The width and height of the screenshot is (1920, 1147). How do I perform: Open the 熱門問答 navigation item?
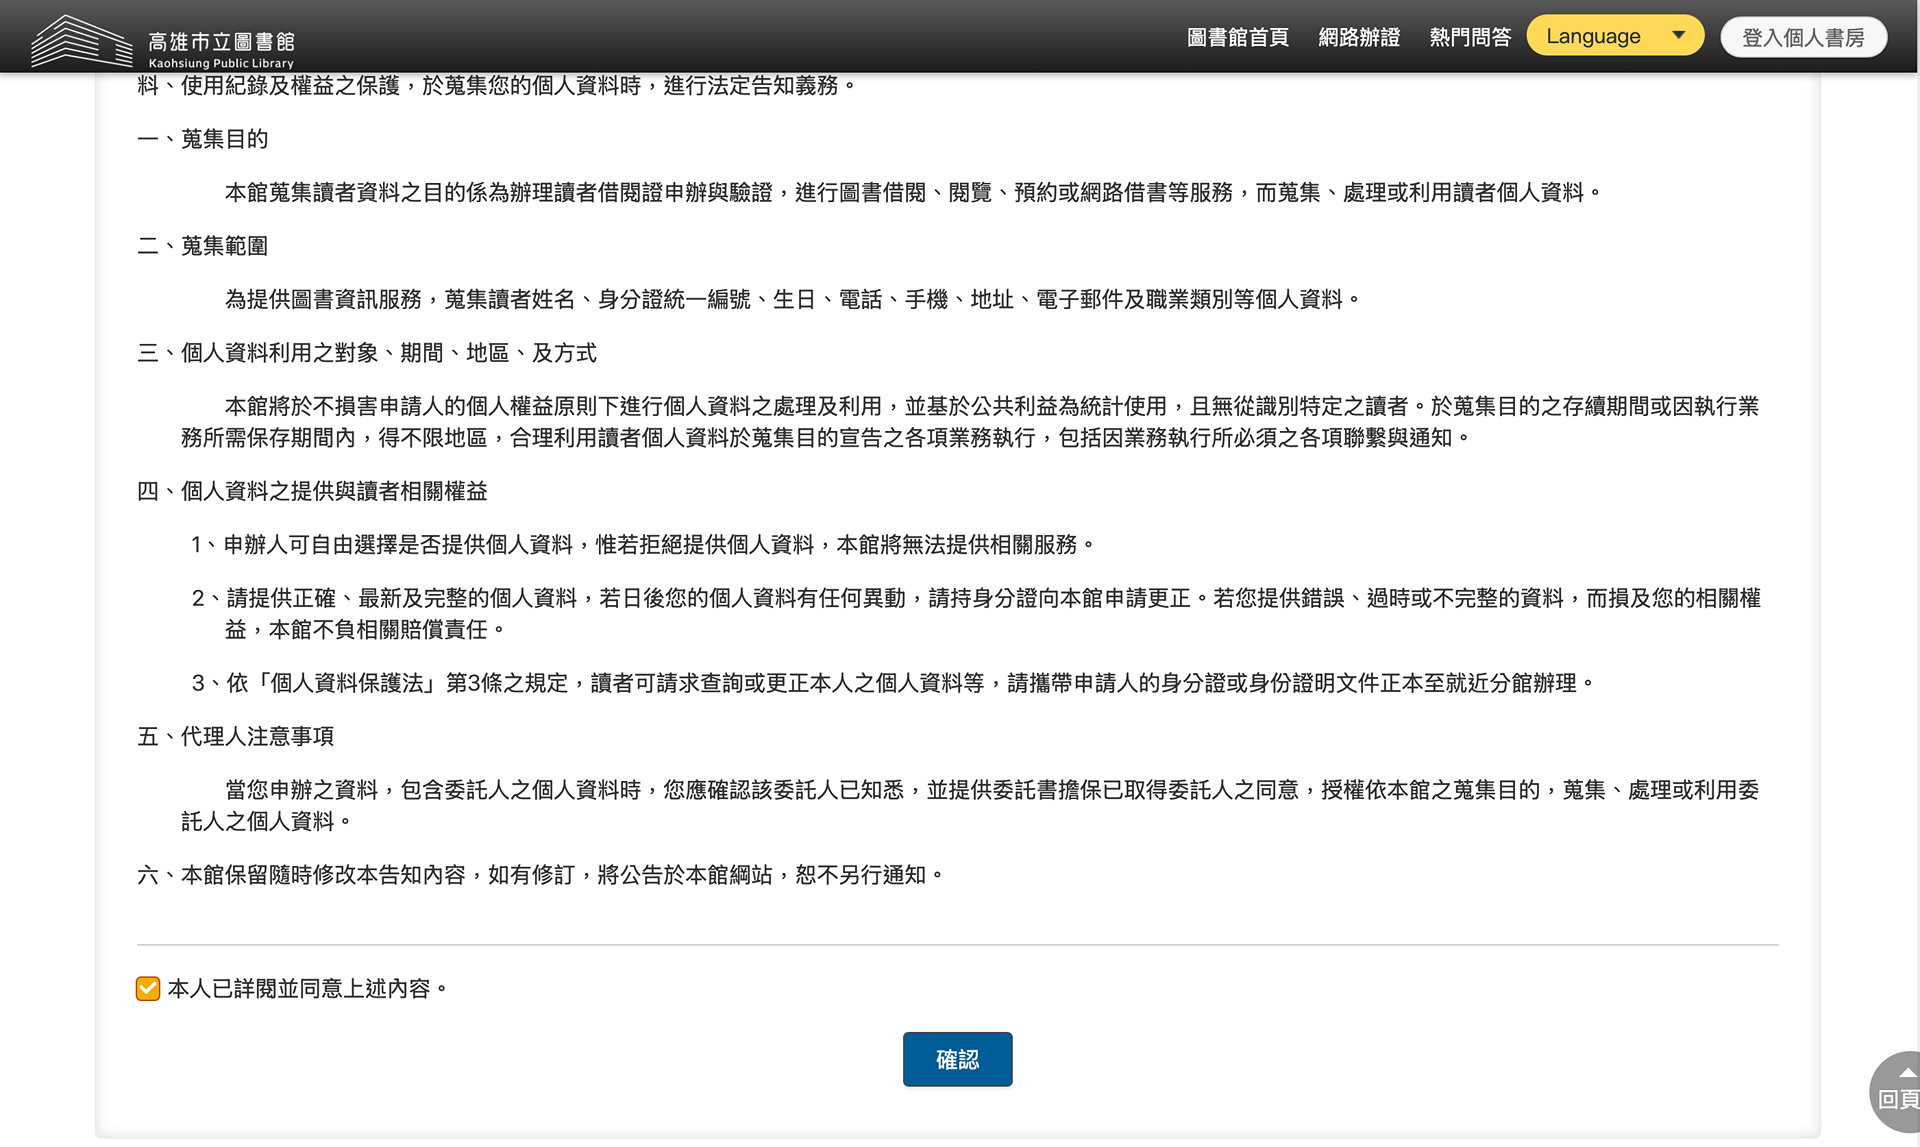pos(1469,37)
